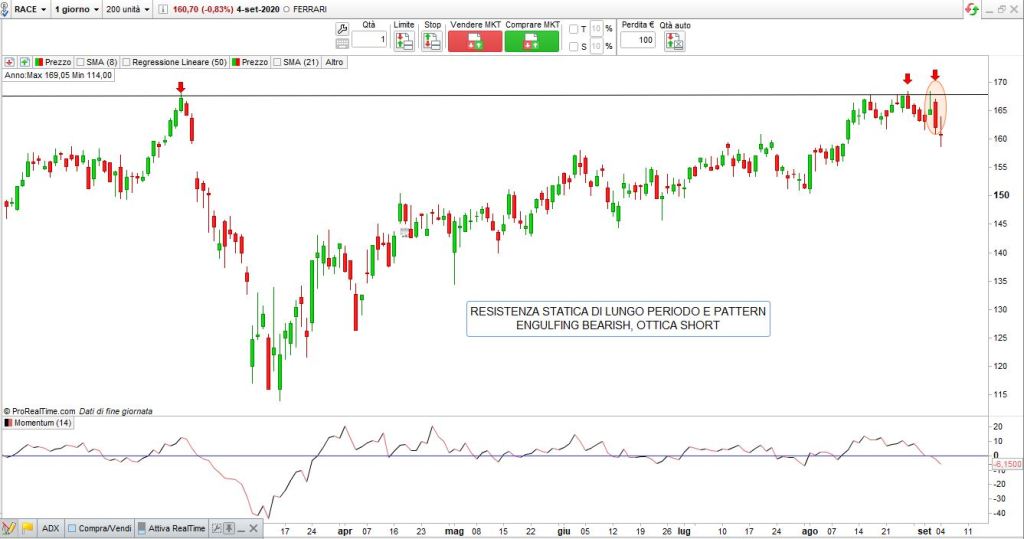Image resolution: width=1024 pixels, height=539 pixels.
Task: Open the Altro indicators menu
Action: (x=335, y=61)
